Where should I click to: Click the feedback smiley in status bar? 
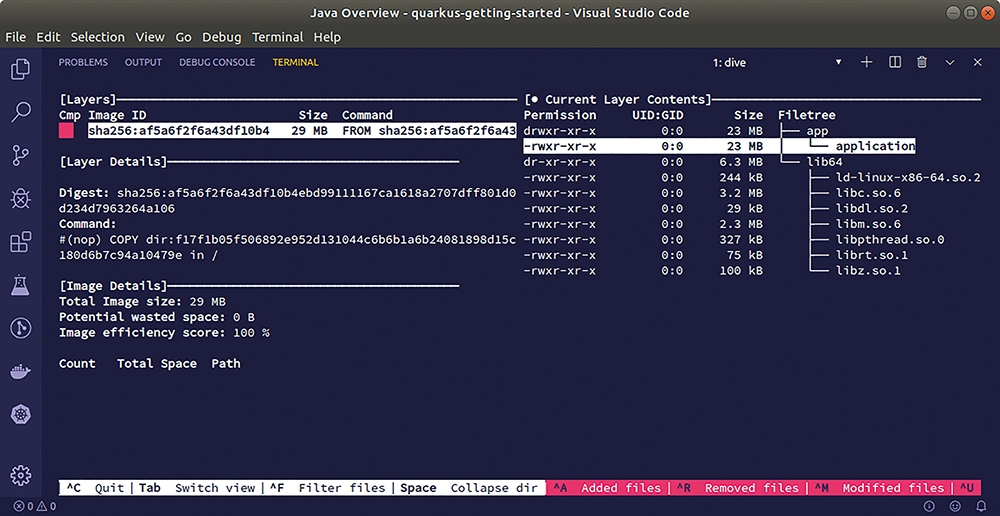(955, 506)
